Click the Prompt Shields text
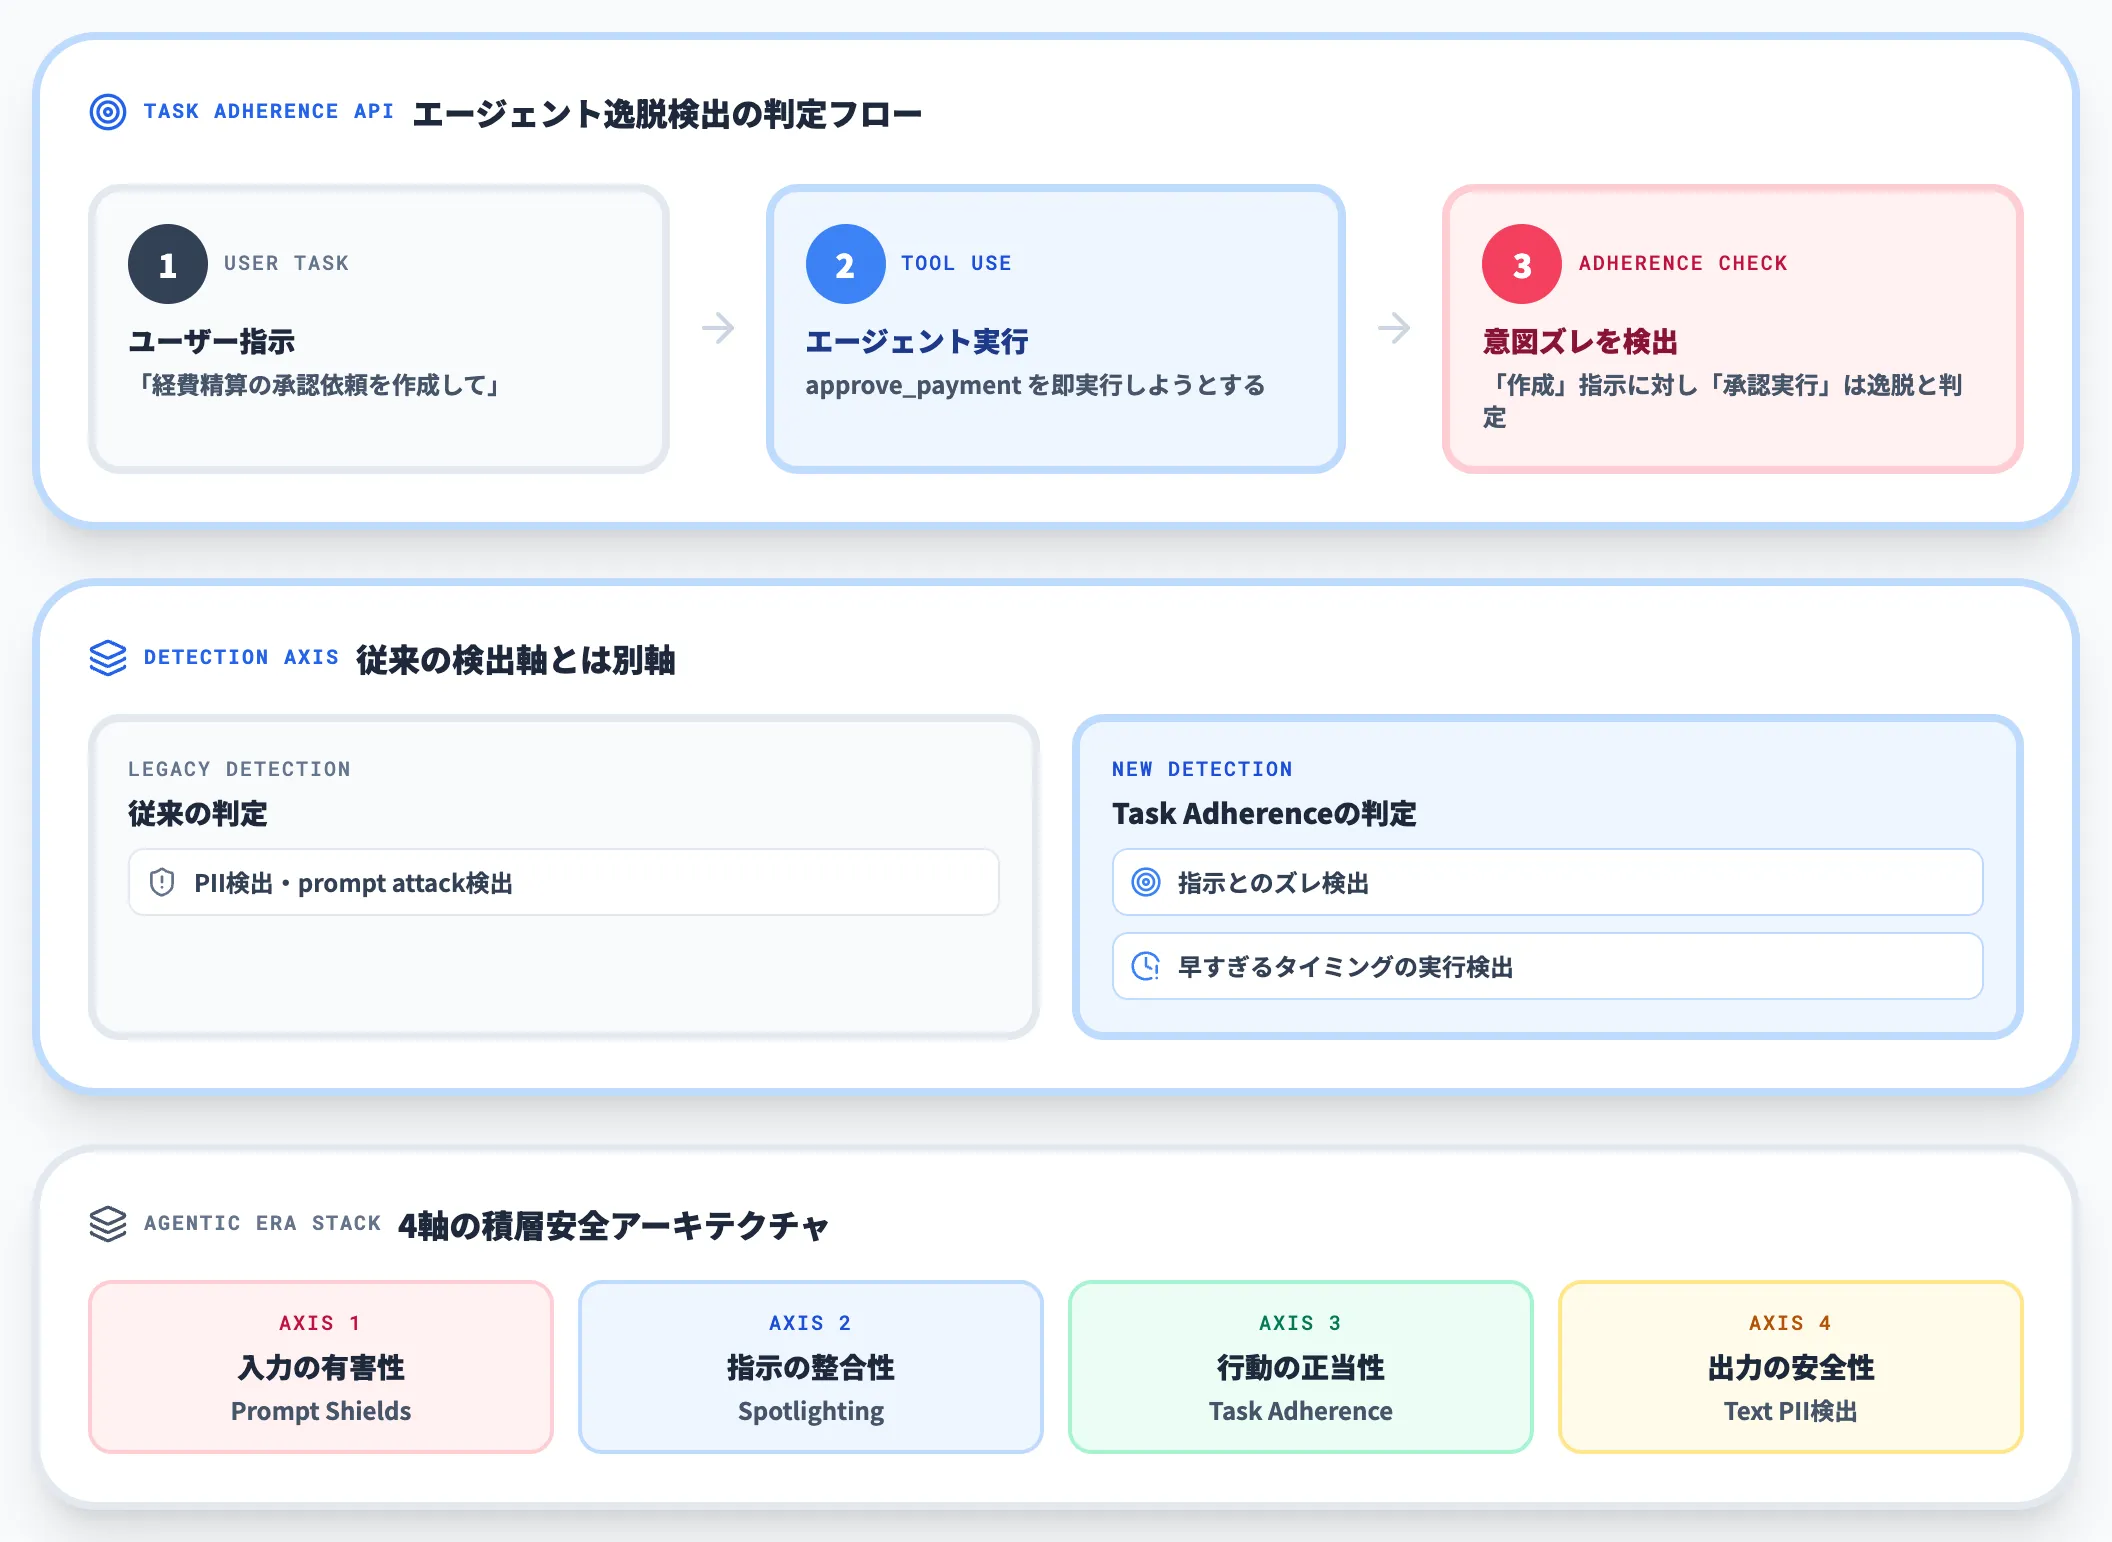Viewport: 2112px width, 1542px height. (321, 1411)
